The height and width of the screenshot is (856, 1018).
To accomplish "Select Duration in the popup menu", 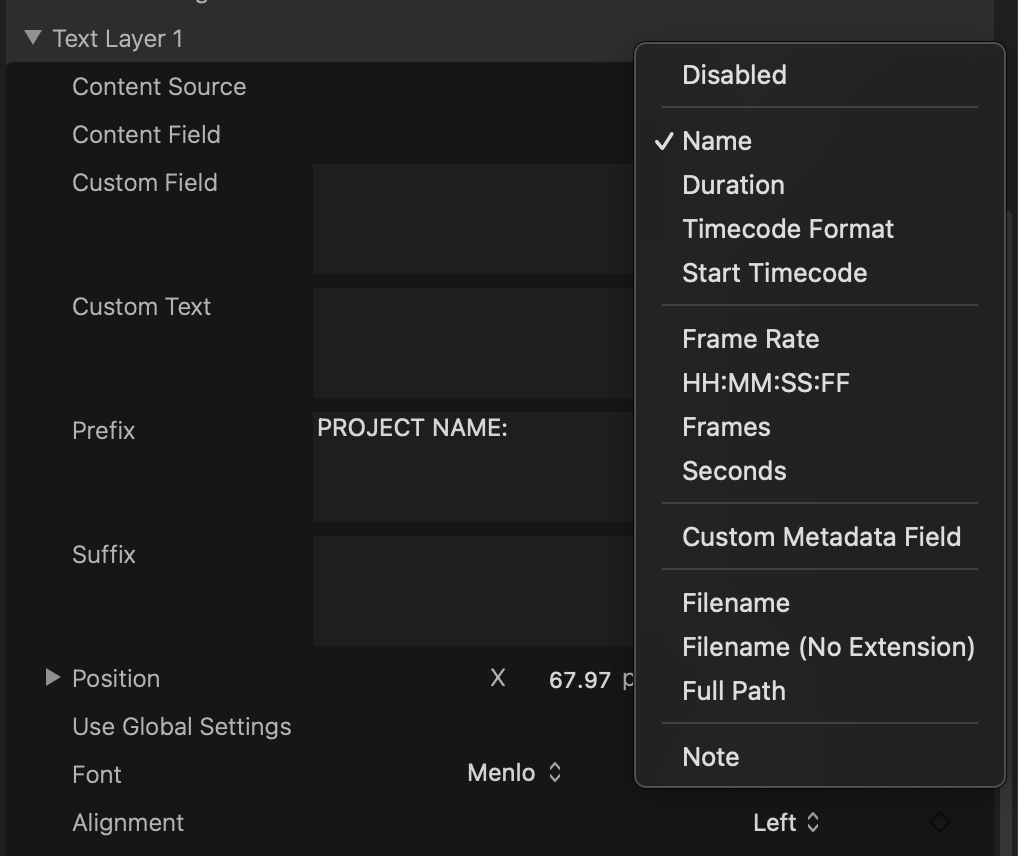I will 733,185.
